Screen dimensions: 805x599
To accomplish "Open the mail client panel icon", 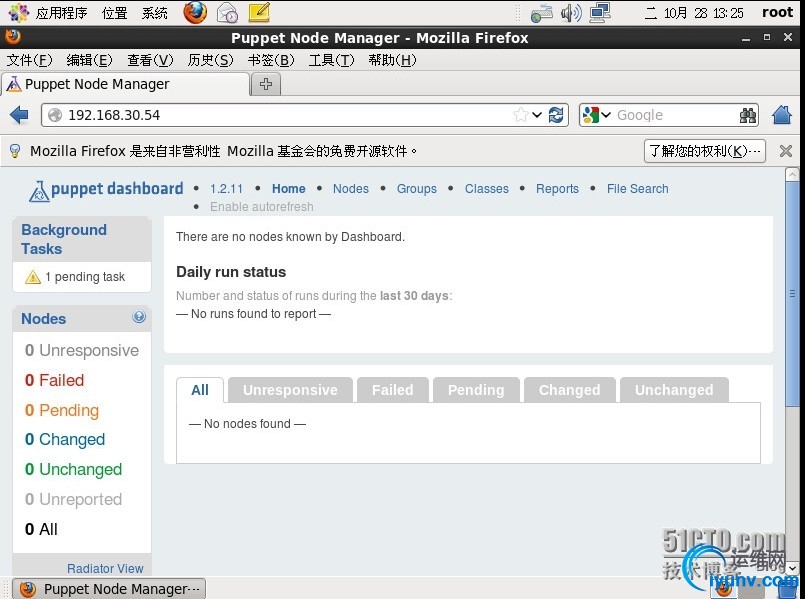I will tap(227, 13).
